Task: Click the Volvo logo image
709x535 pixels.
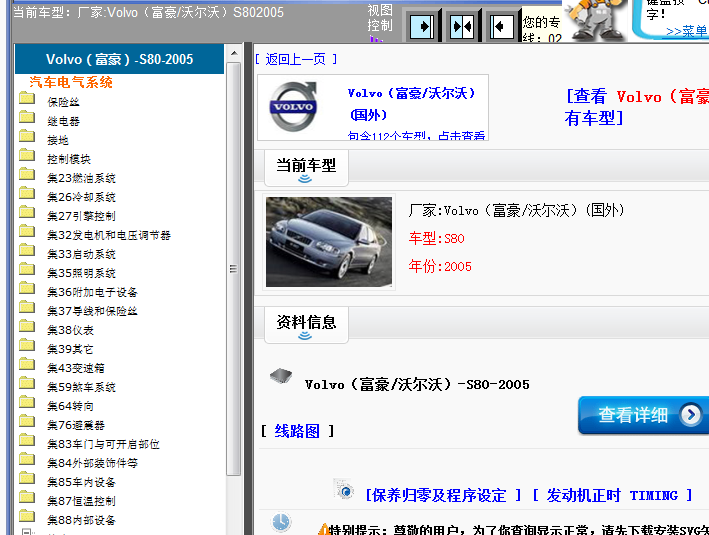Action: 293,106
